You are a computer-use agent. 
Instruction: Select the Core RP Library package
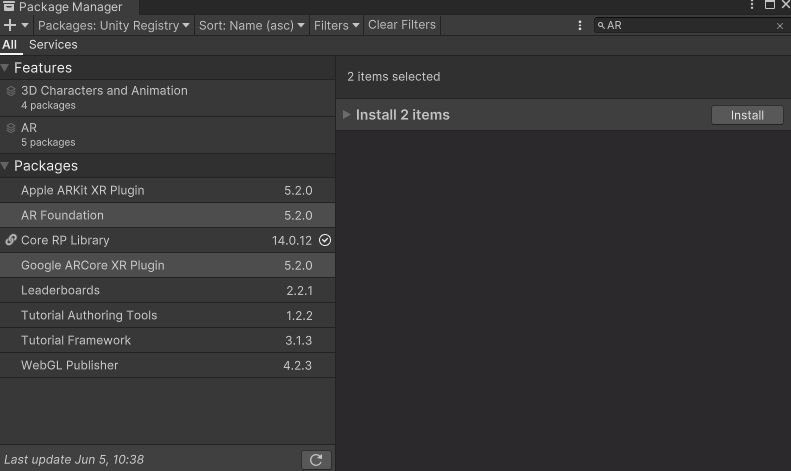(167, 240)
